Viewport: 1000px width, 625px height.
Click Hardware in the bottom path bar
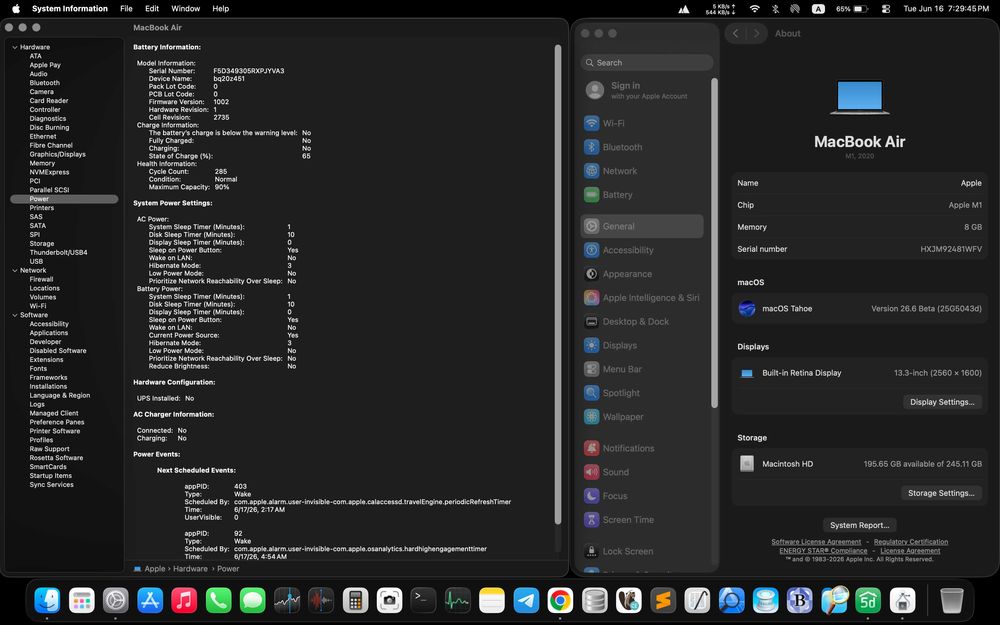[x=190, y=569]
